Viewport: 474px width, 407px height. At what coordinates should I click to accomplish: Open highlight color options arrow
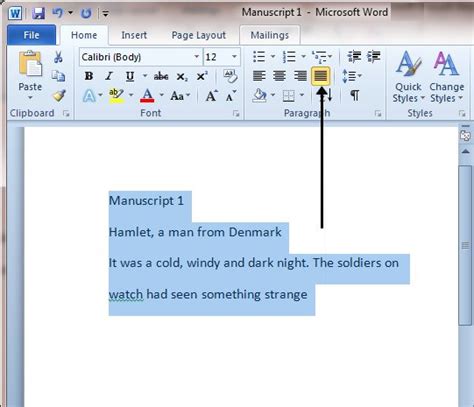pos(131,95)
